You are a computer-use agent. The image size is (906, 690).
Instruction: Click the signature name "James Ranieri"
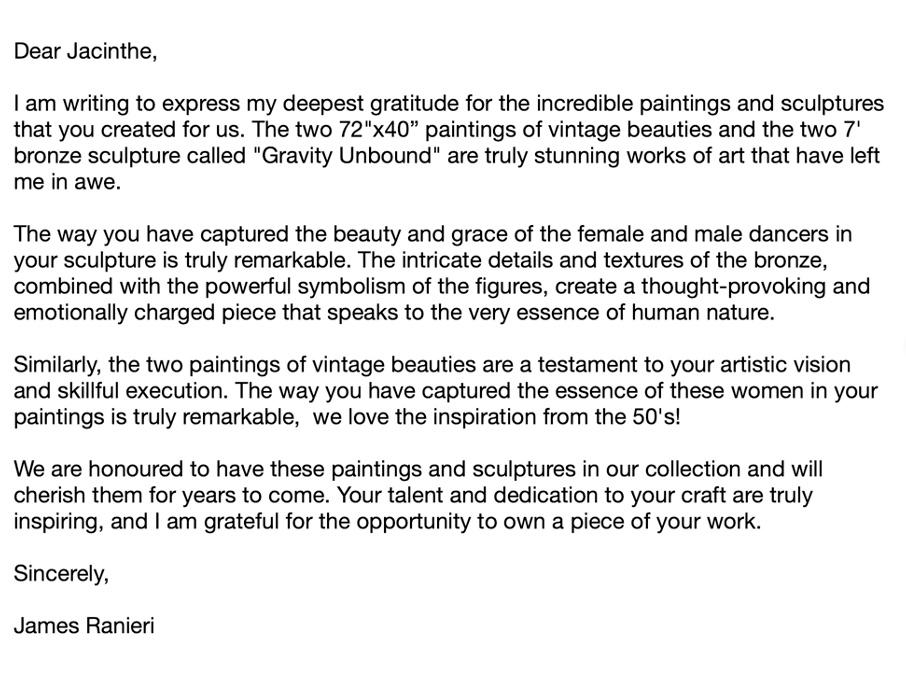[84, 627]
